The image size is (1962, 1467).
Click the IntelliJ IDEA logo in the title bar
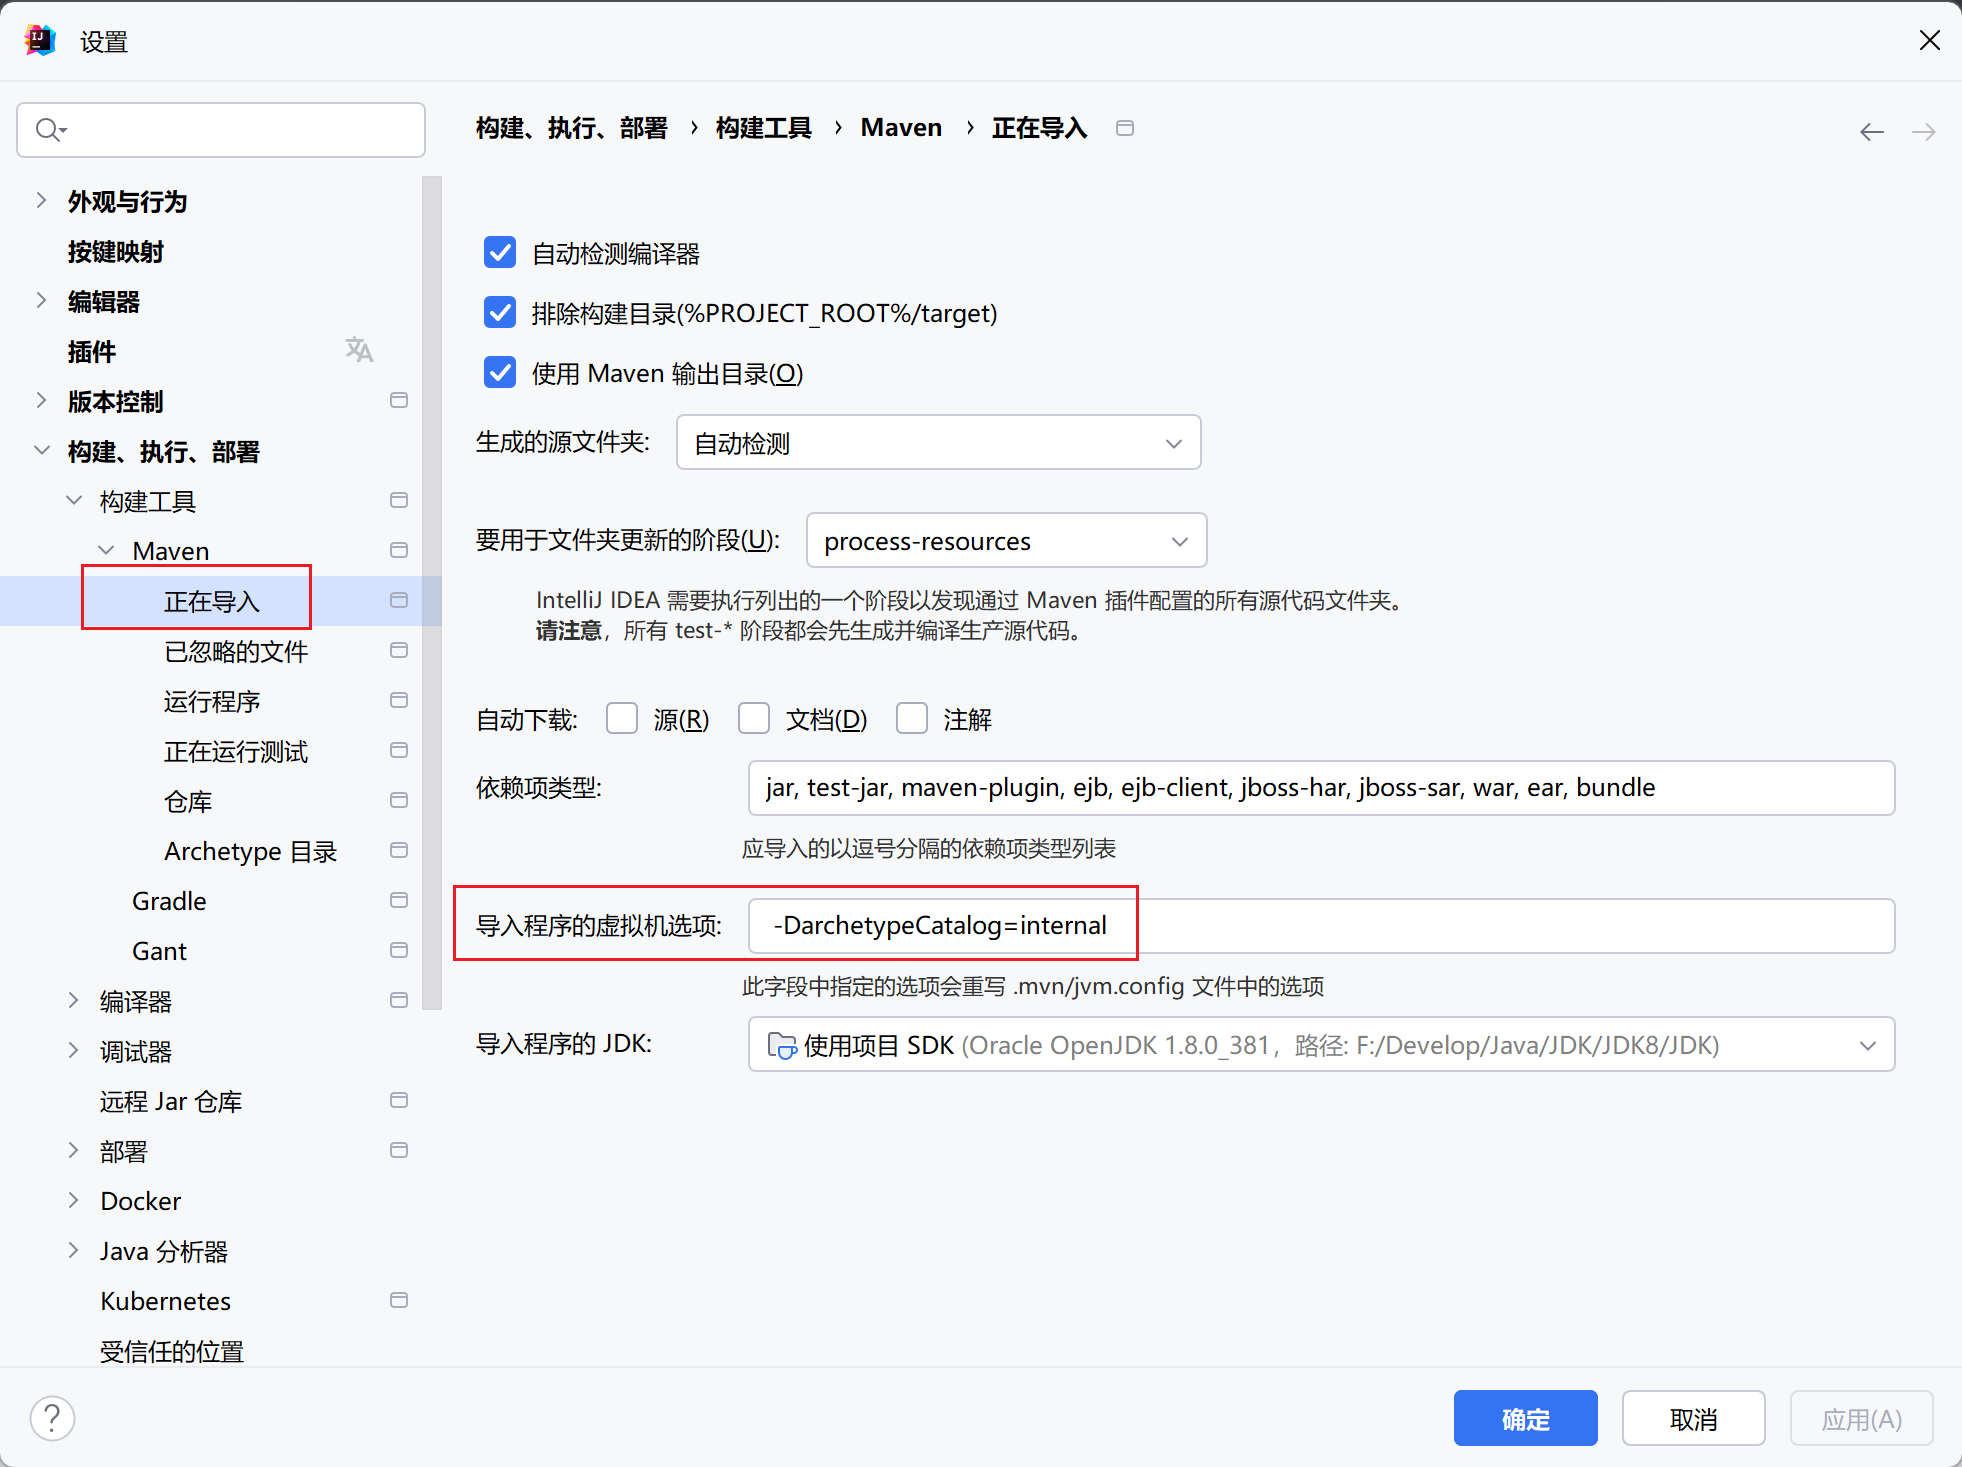[x=40, y=40]
